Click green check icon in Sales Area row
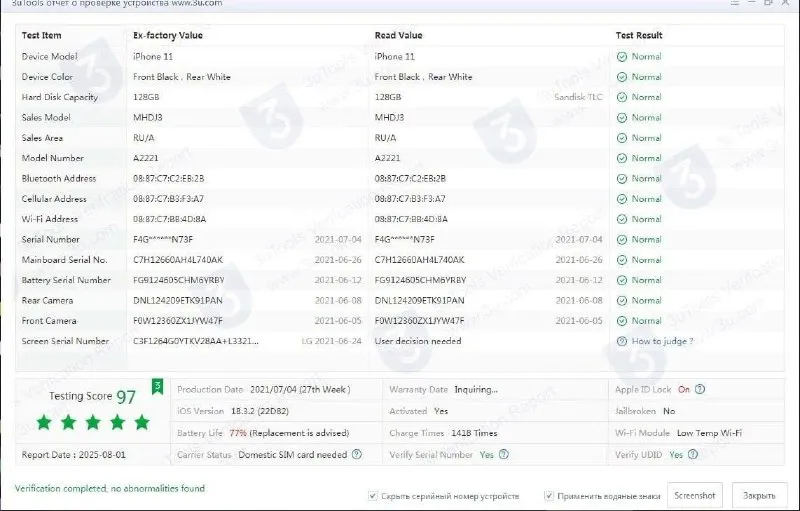800x511 pixels. (x=621, y=138)
